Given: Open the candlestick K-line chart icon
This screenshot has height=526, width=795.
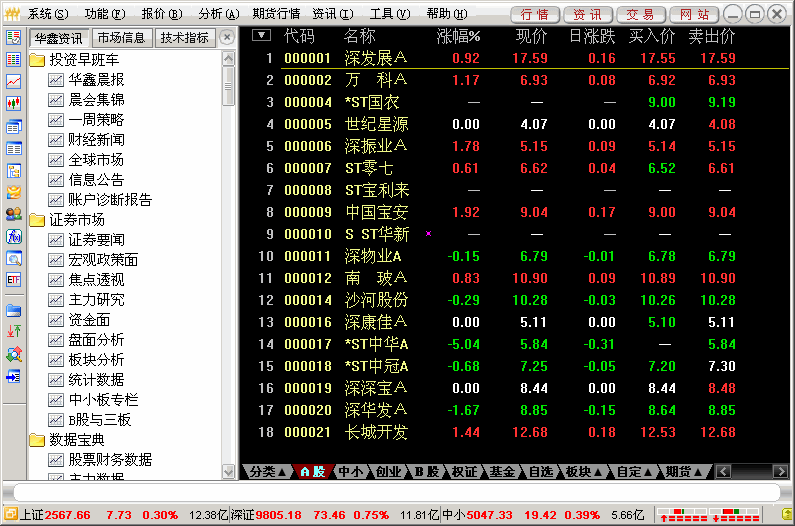Looking at the screenshot, I should [x=14, y=103].
